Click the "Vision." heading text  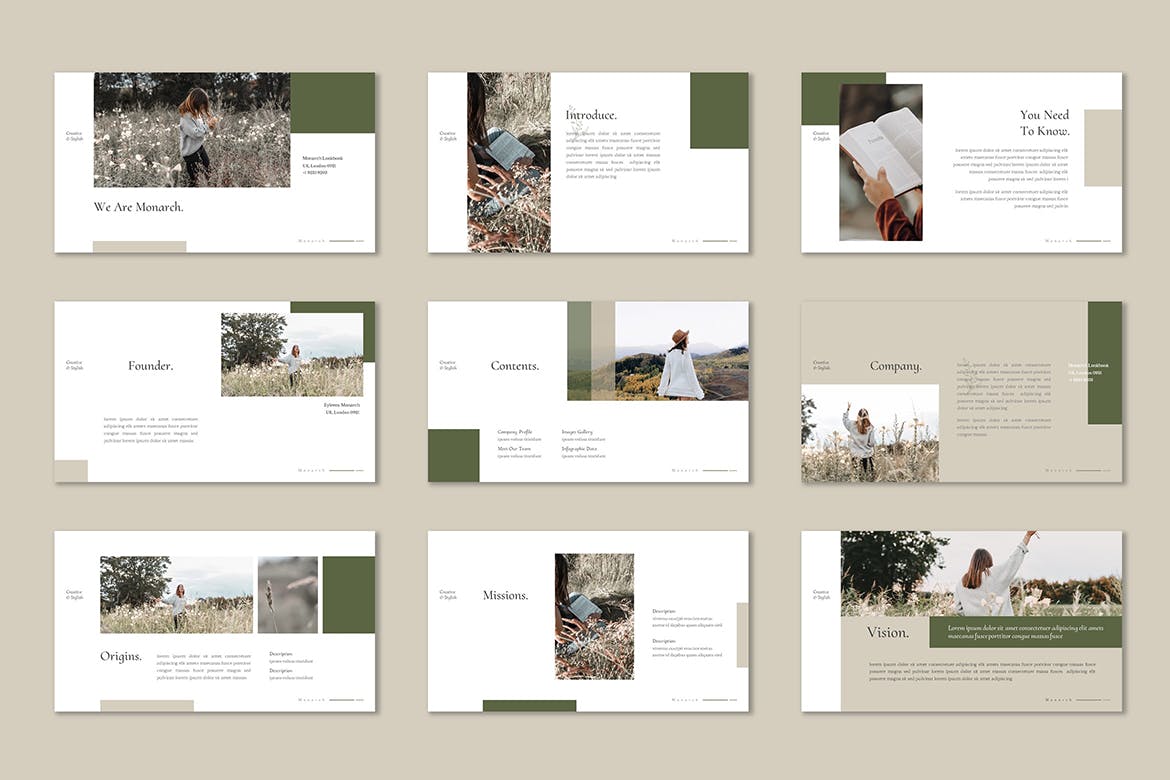click(887, 632)
